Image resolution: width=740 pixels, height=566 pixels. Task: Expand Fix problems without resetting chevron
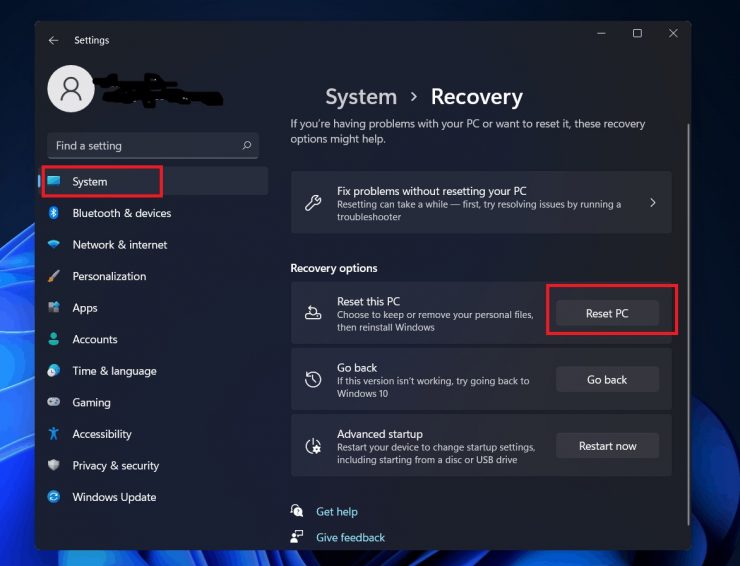pos(652,203)
